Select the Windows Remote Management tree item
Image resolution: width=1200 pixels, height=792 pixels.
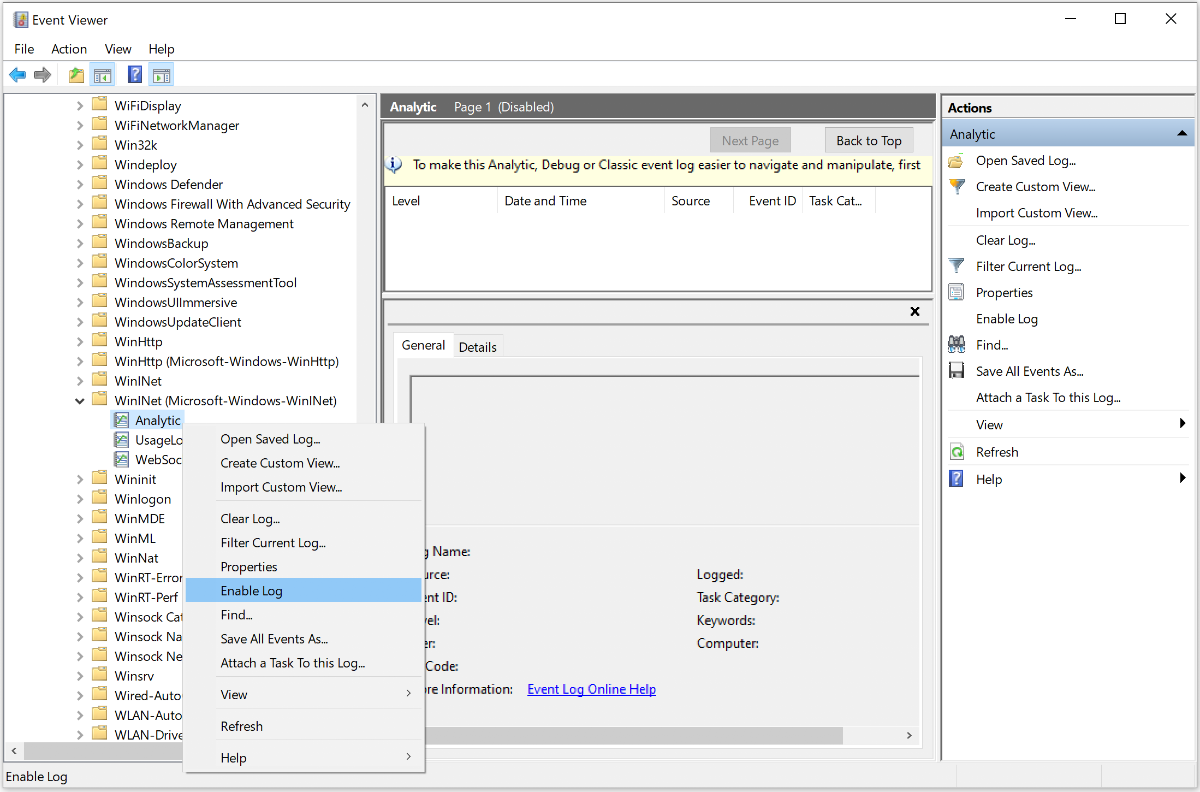pos(204,224)
